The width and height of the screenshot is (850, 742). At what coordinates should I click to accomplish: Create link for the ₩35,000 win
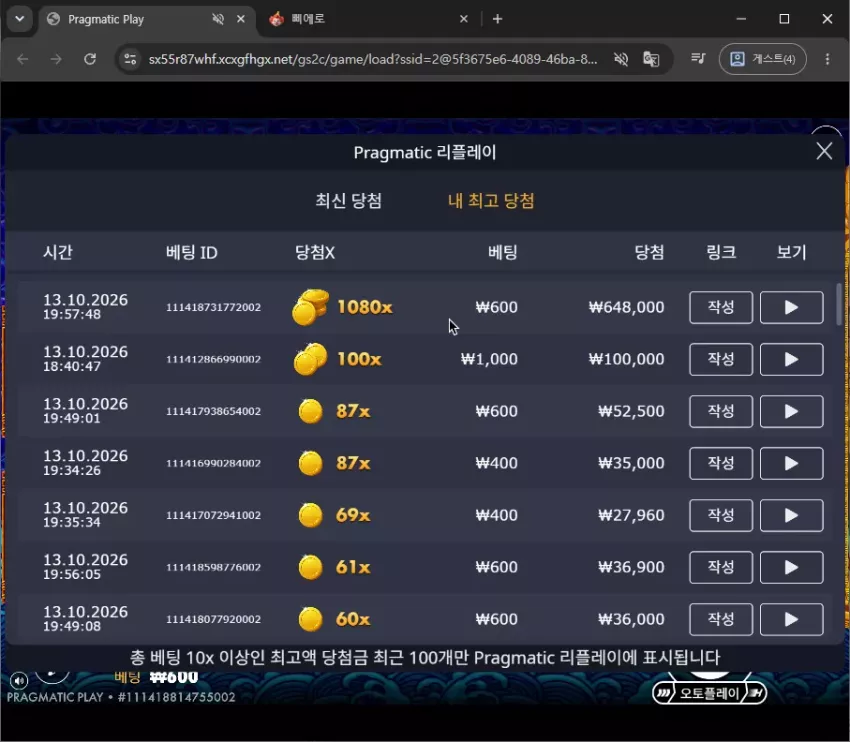(x=721, y=463)
